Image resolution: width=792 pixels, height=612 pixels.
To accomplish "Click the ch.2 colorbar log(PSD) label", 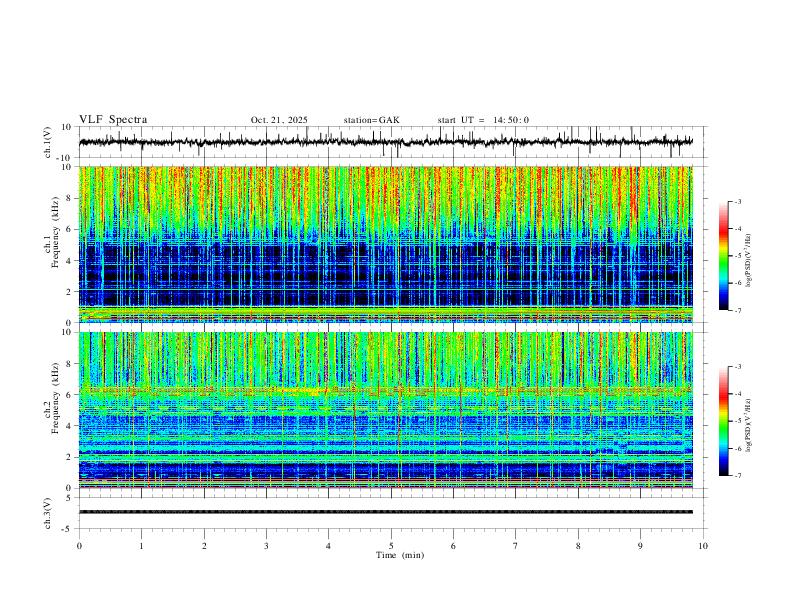I will tap(749, 426).
